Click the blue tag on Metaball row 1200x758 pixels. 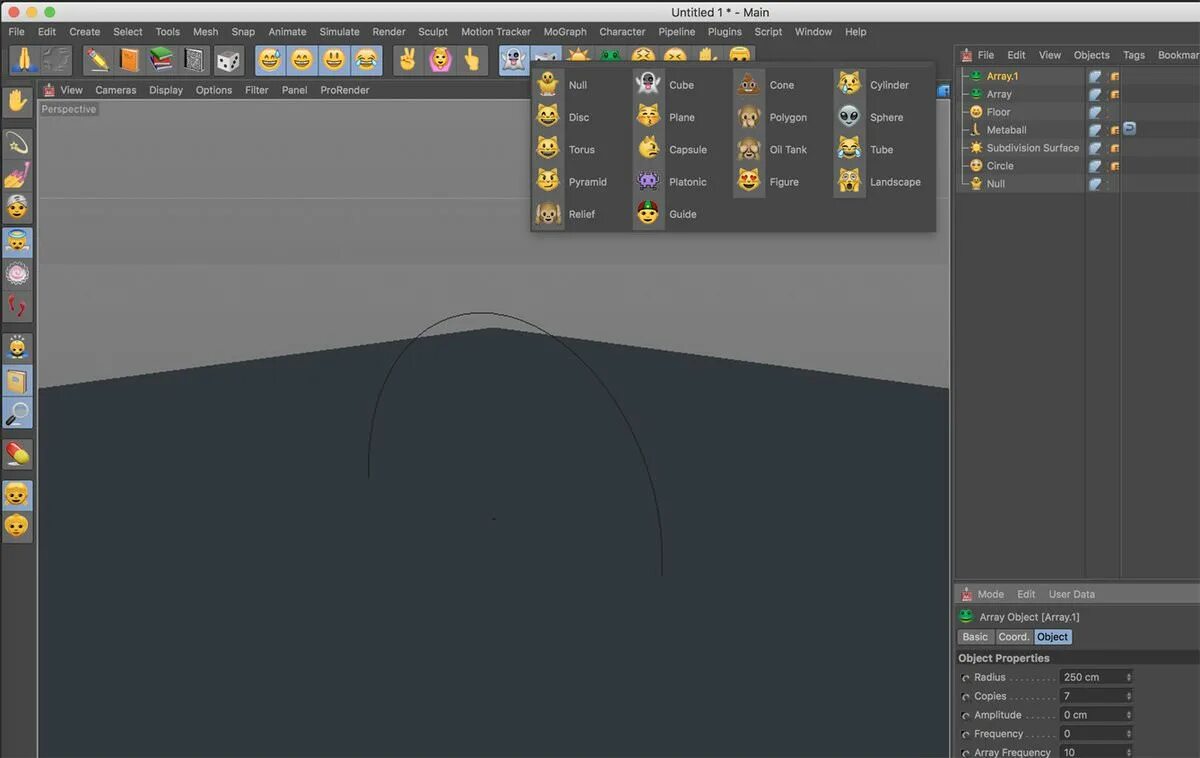click(x=1129, y=129)
